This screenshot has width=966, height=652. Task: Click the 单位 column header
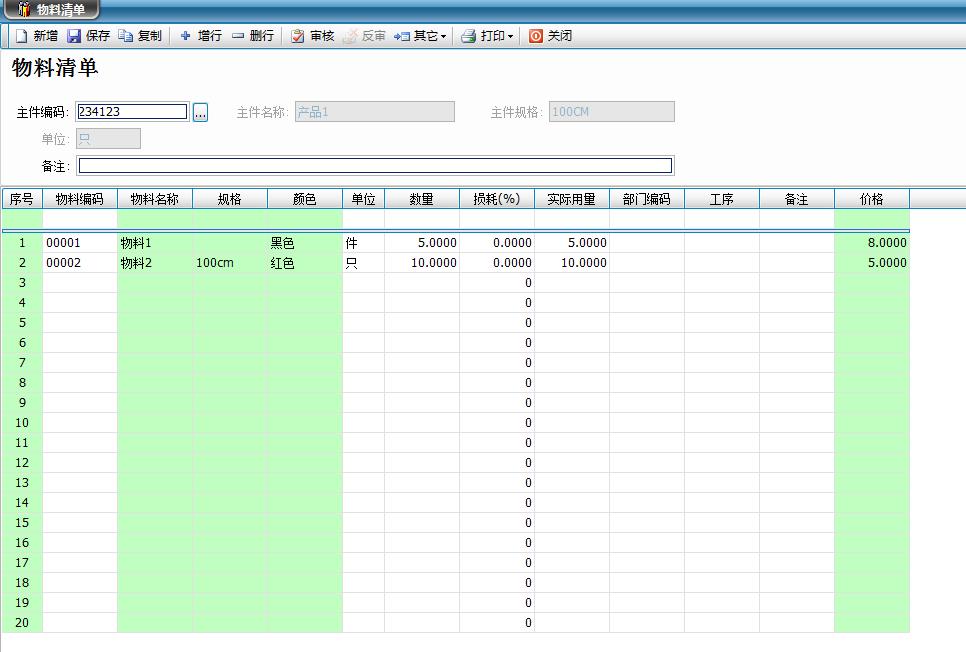[x=363, y=199]
